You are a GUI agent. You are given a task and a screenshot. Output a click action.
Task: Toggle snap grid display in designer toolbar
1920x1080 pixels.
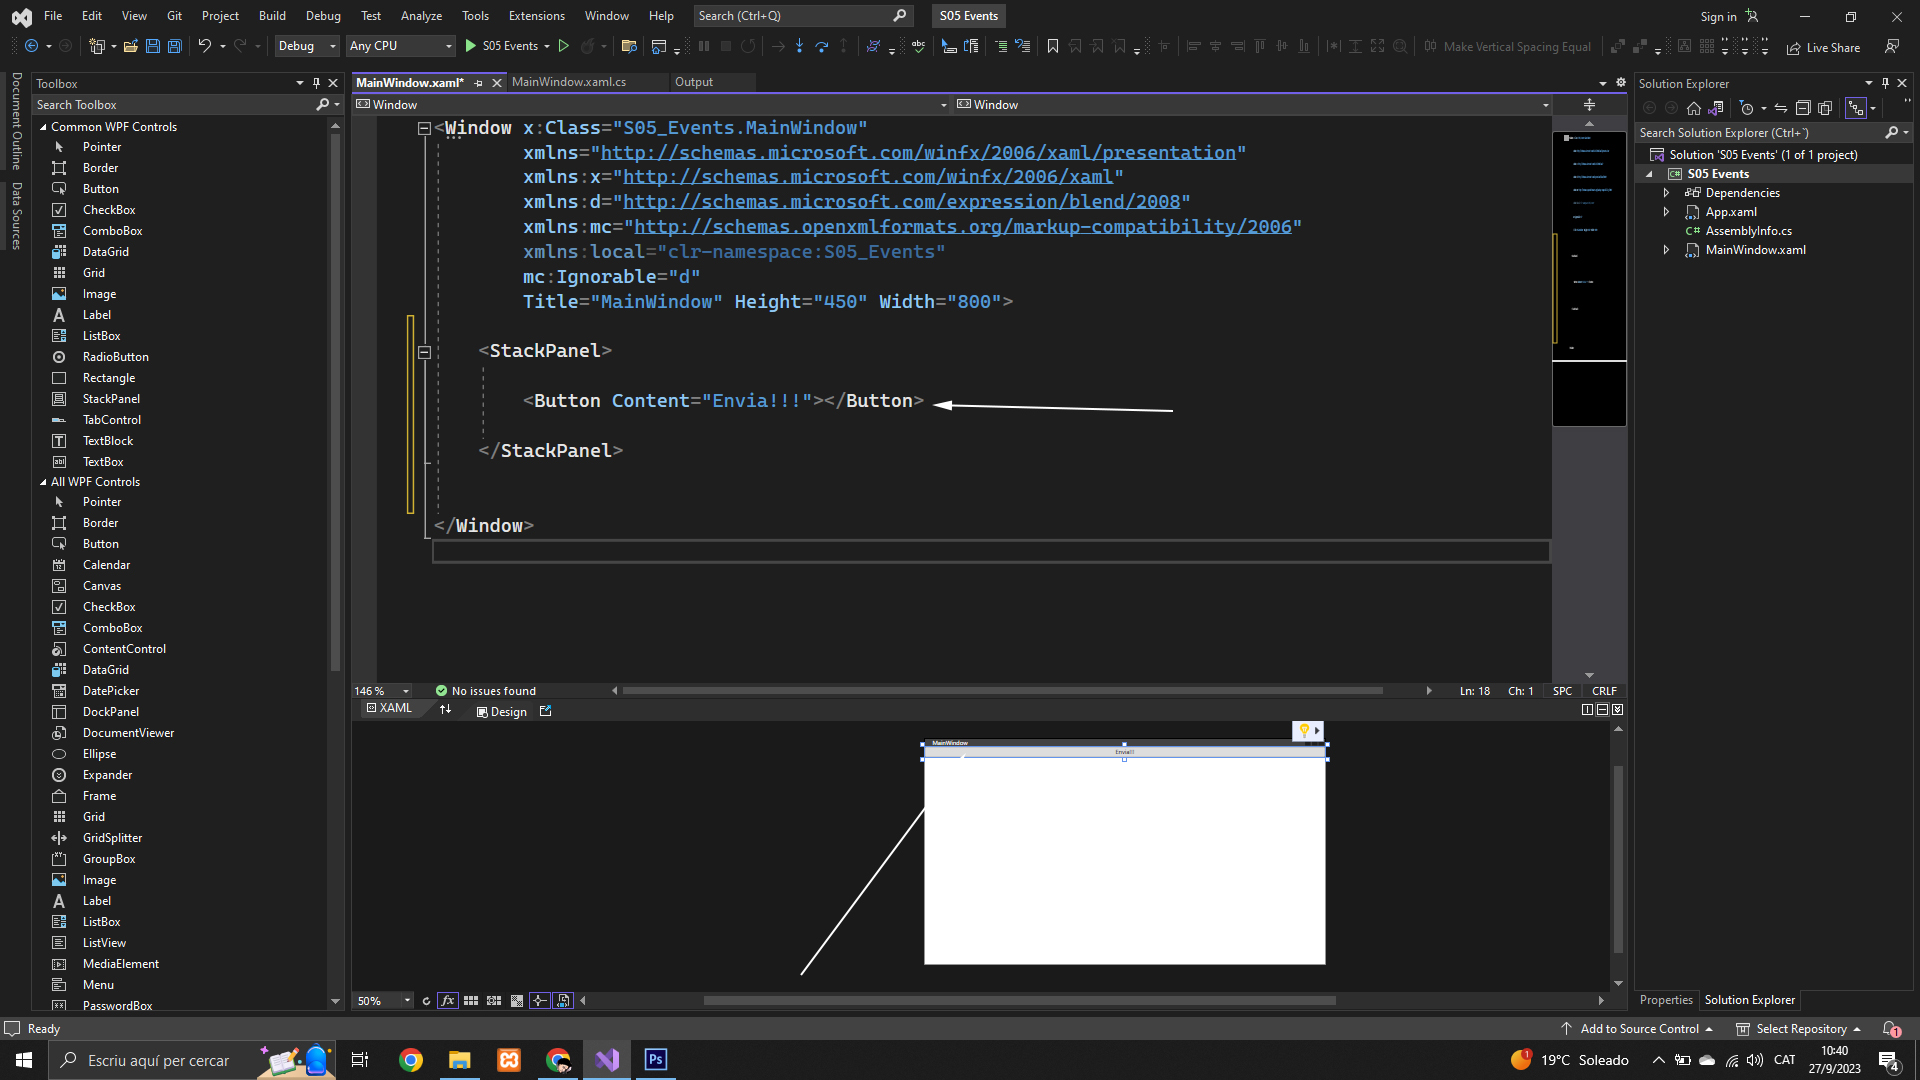click(471, 1000)
